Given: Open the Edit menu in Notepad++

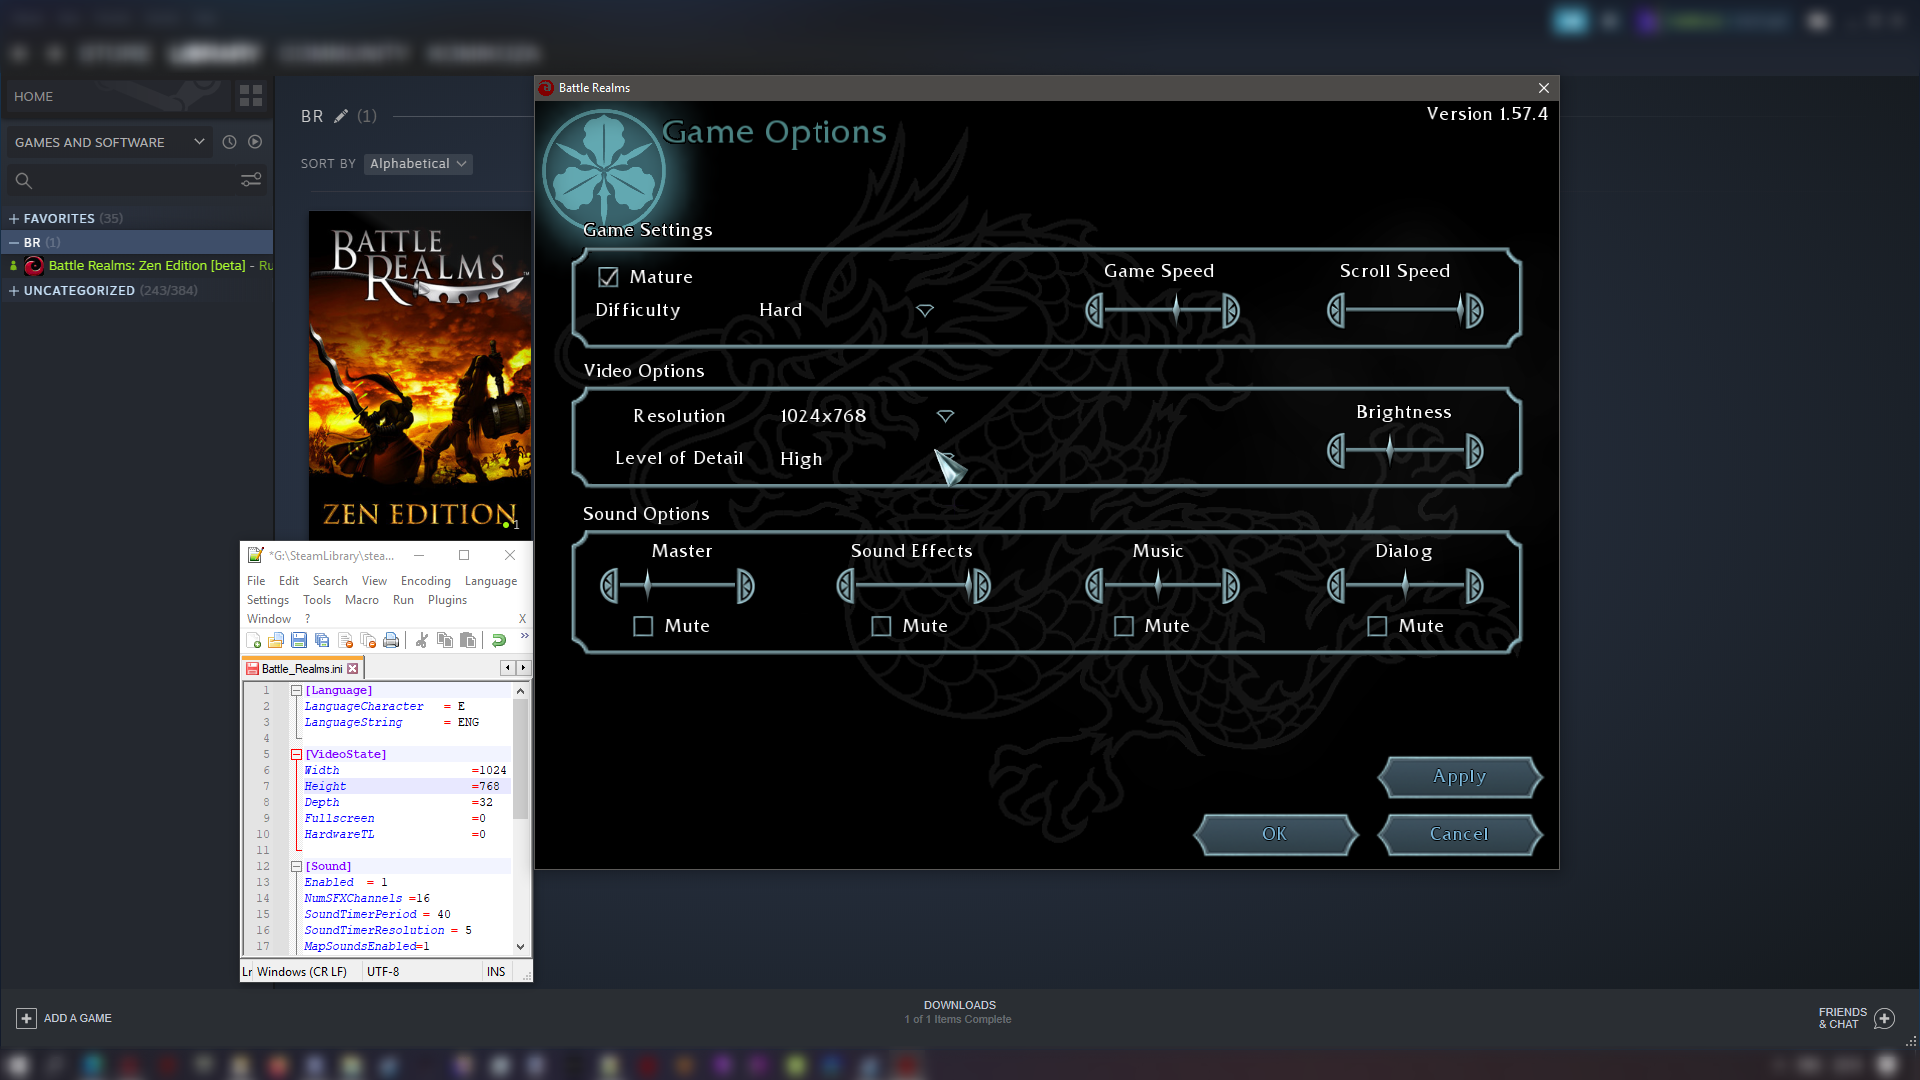Looking at the screenshot, I should 289,581.
